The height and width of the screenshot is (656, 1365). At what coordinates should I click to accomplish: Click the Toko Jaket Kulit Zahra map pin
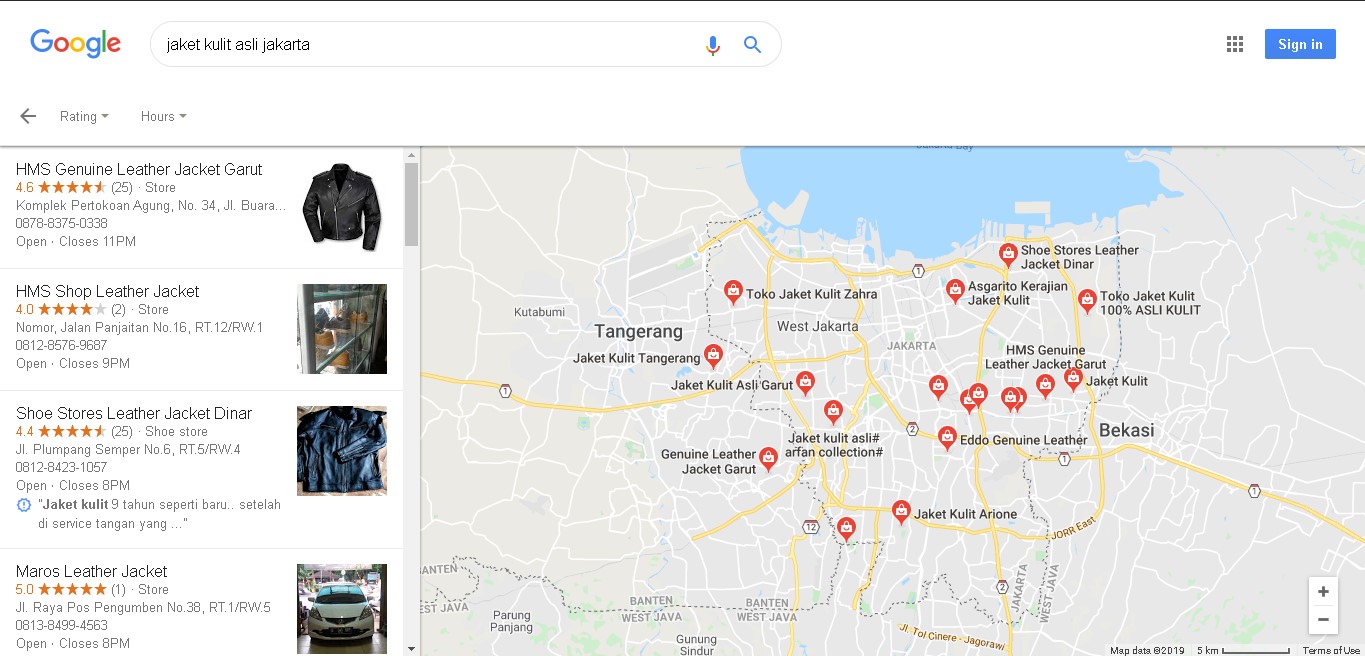[x=733, y=292]
